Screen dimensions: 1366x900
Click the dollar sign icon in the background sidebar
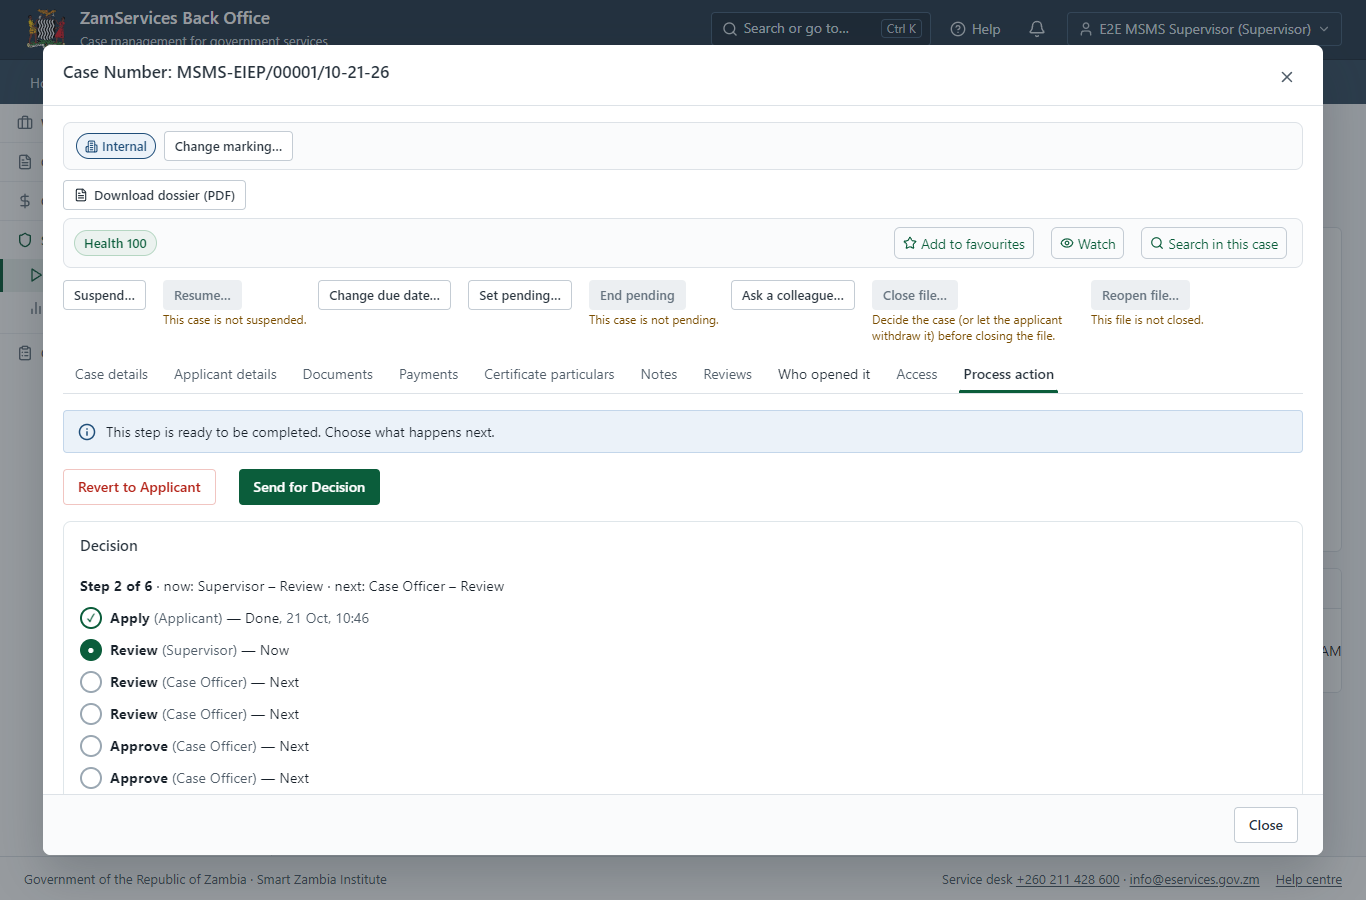pos(25,201)
